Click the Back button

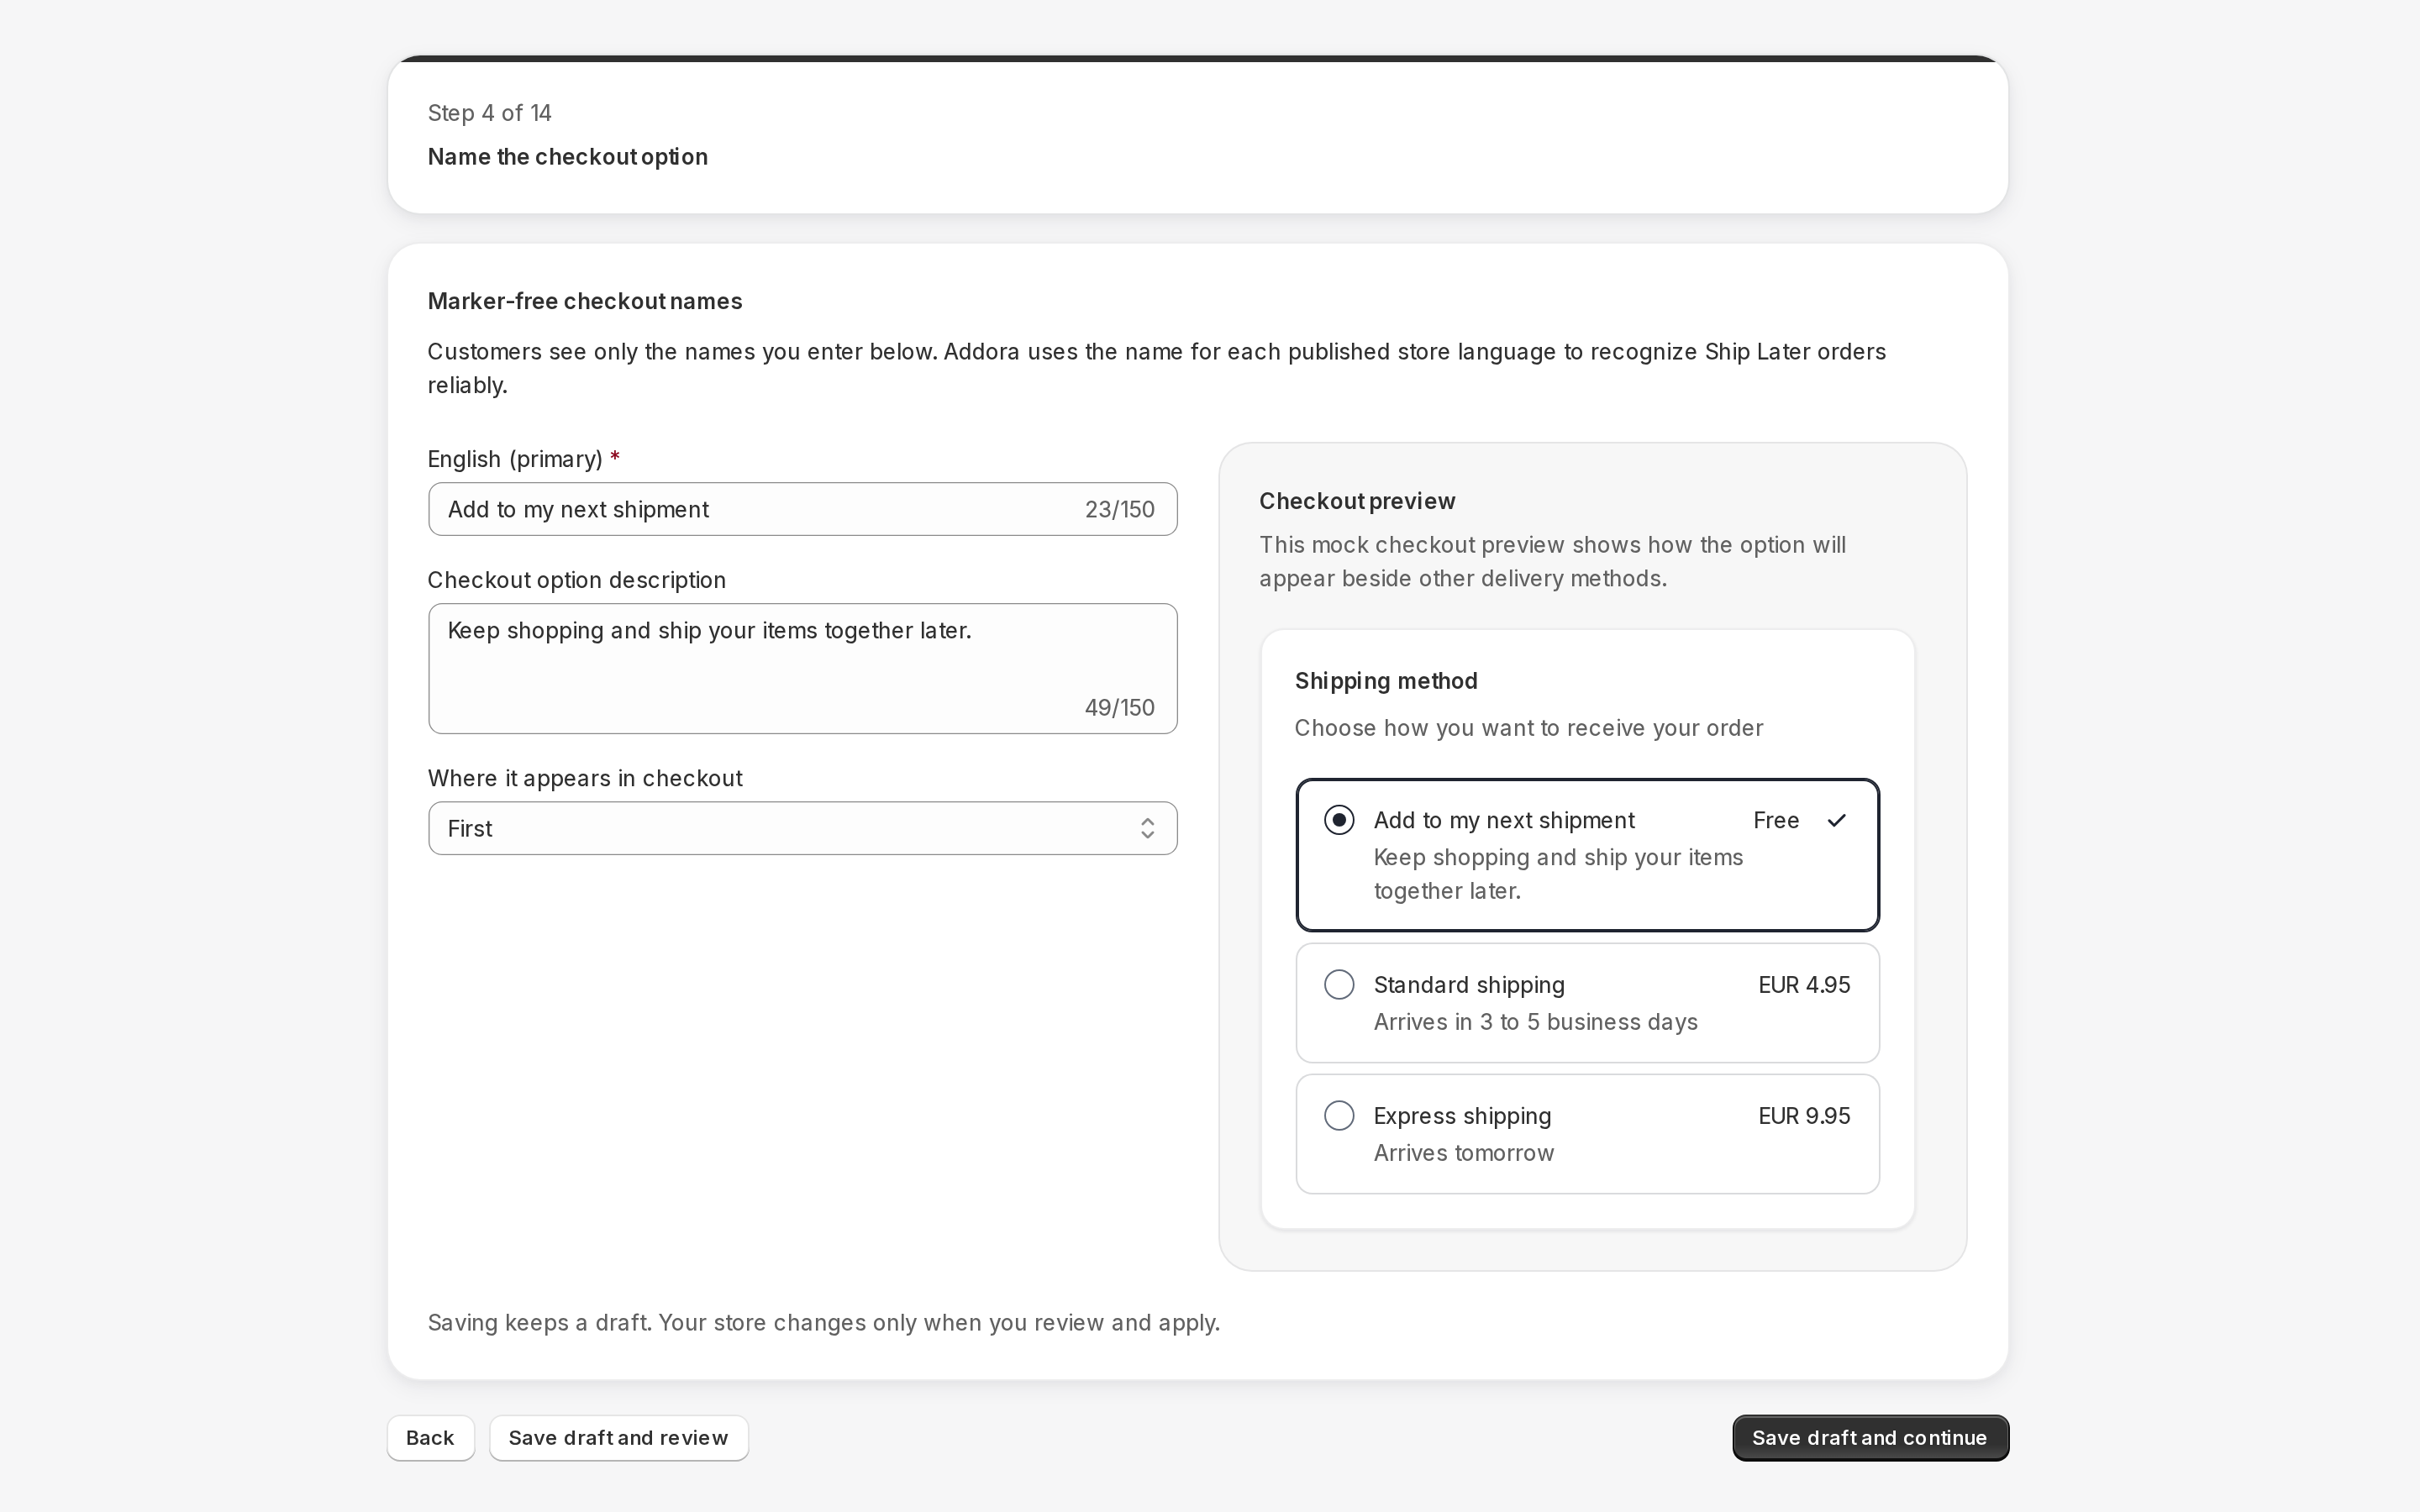pyautogui.click(x=430, y=1438)
